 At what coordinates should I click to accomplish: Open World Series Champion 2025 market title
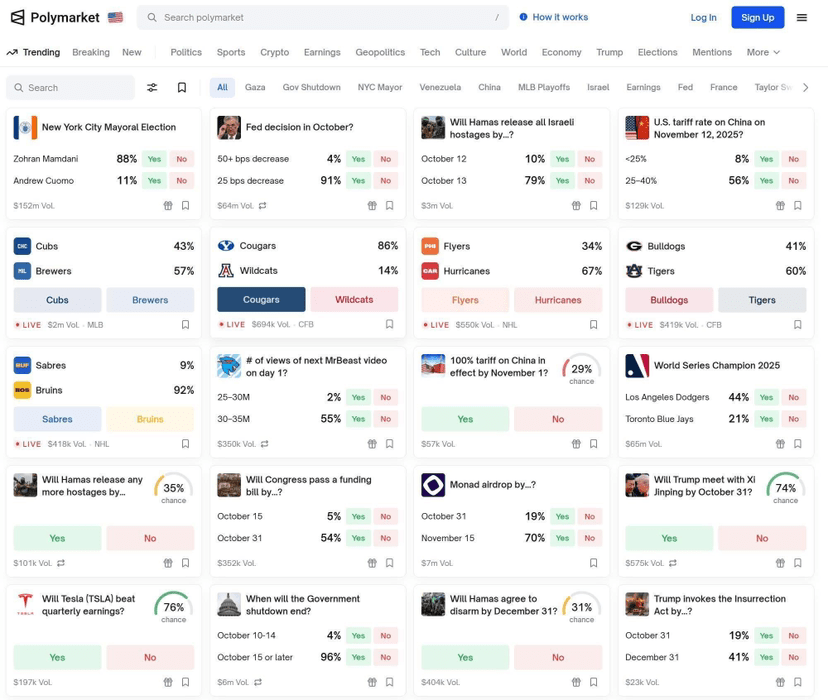(717, 365)
